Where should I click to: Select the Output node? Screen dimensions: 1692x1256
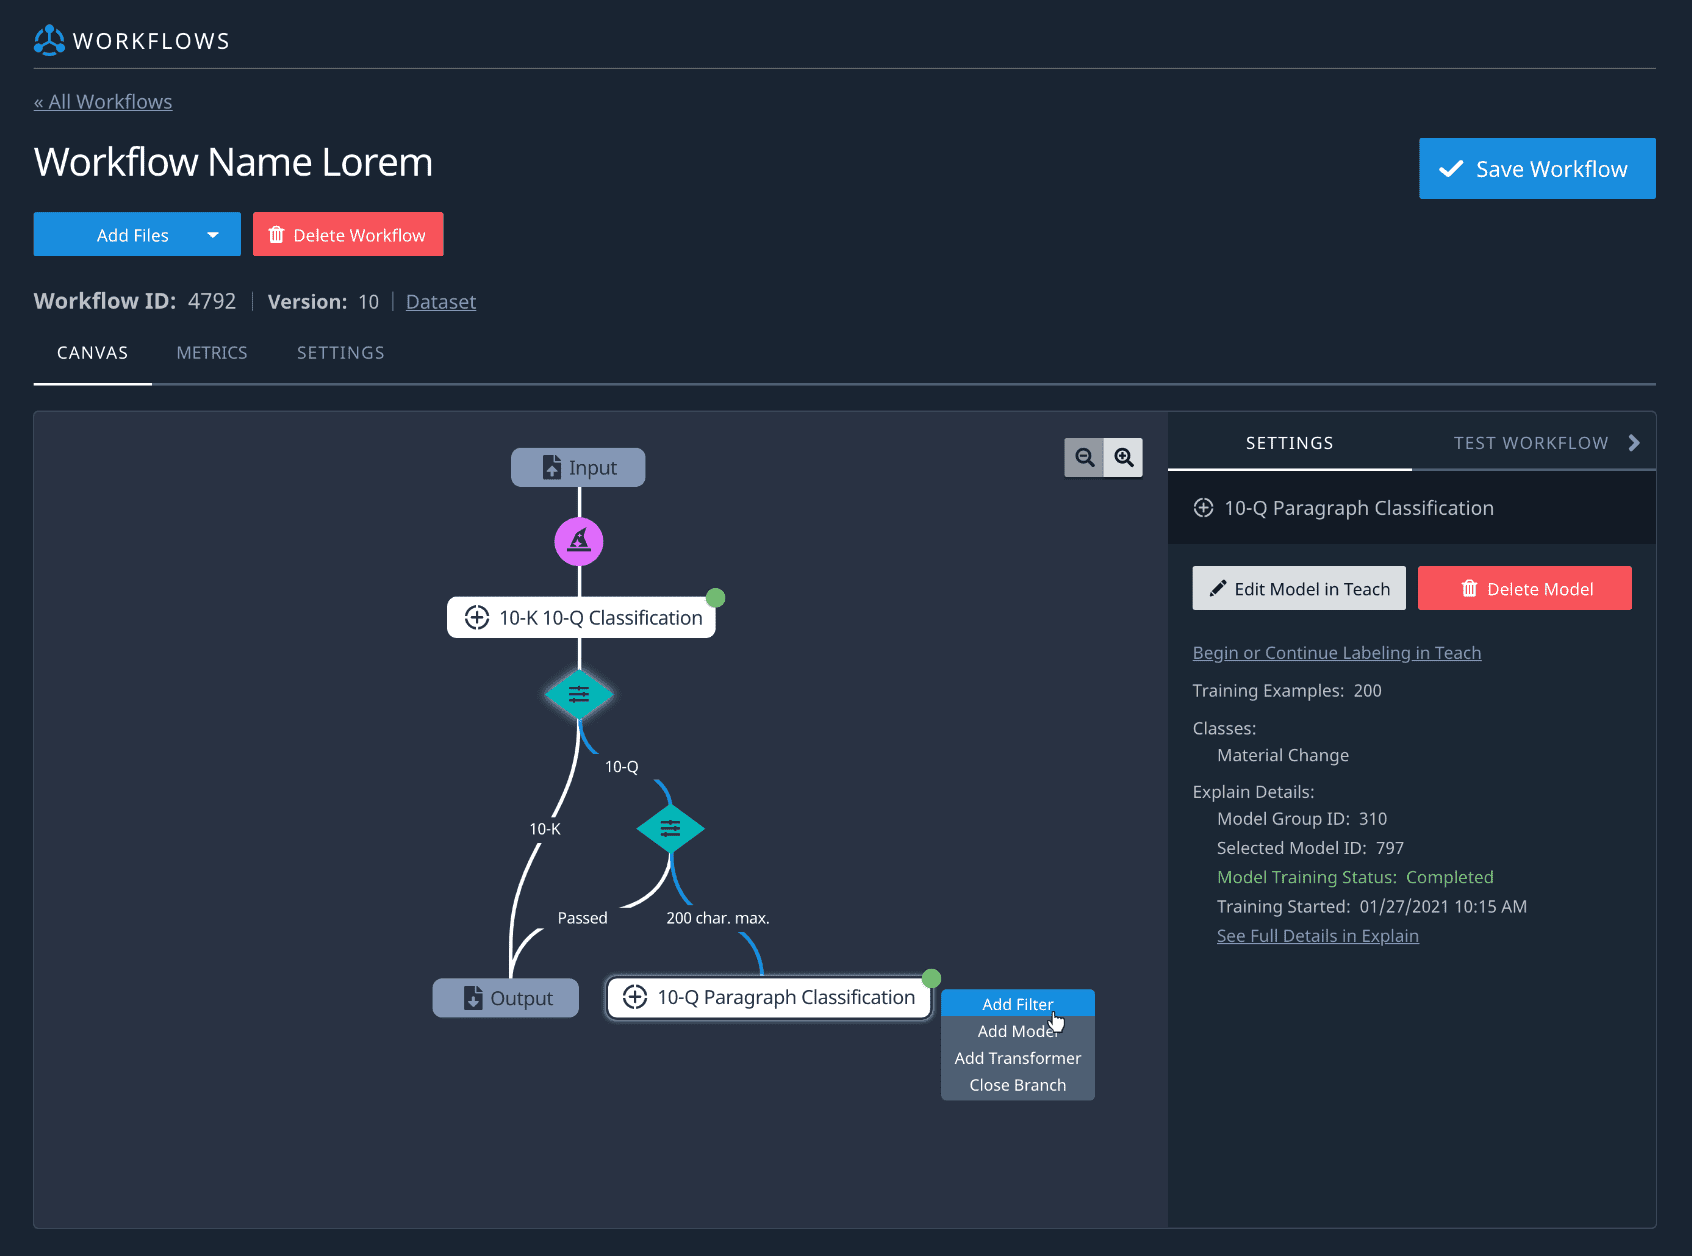click(506, 998)
